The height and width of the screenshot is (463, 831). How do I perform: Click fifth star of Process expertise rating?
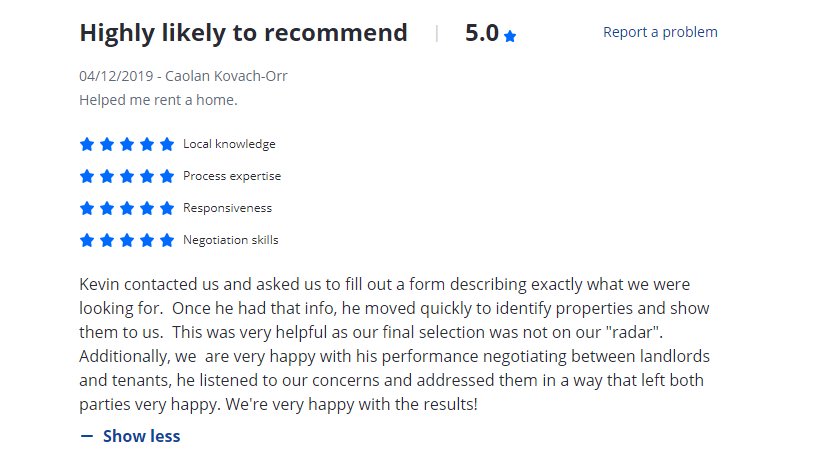(x=167, y=176)
